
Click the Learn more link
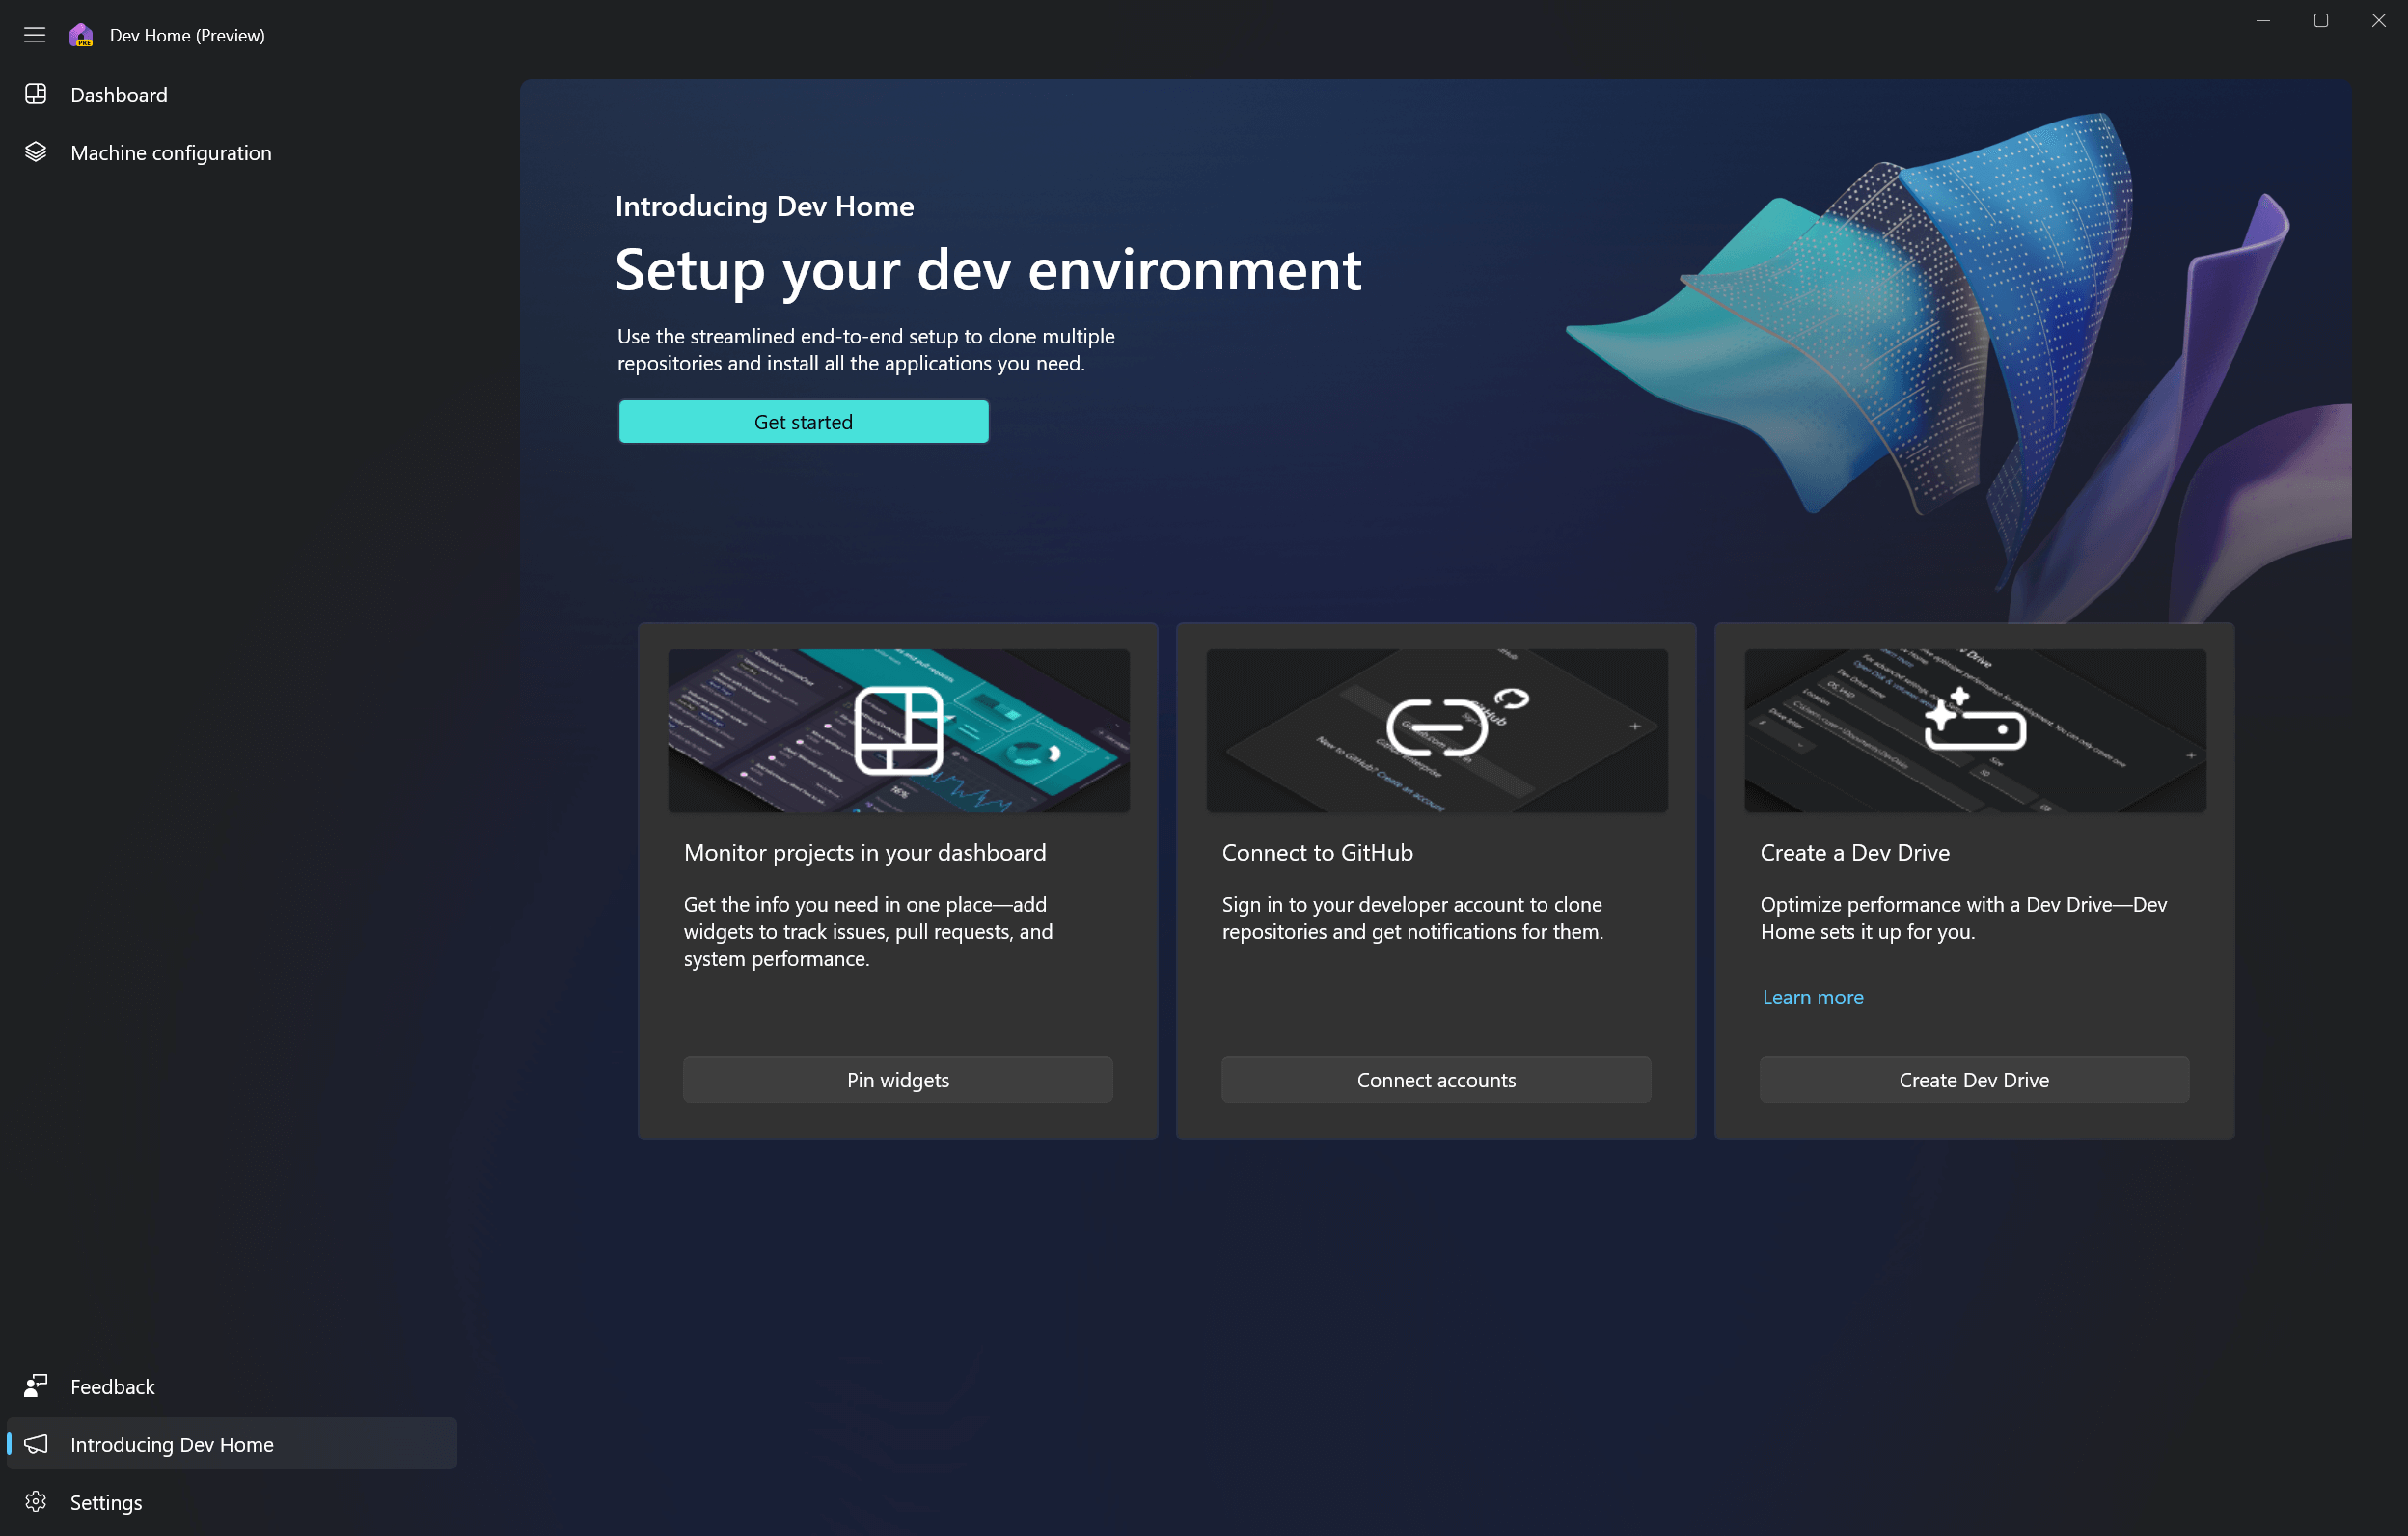[x=1813, y=996]
